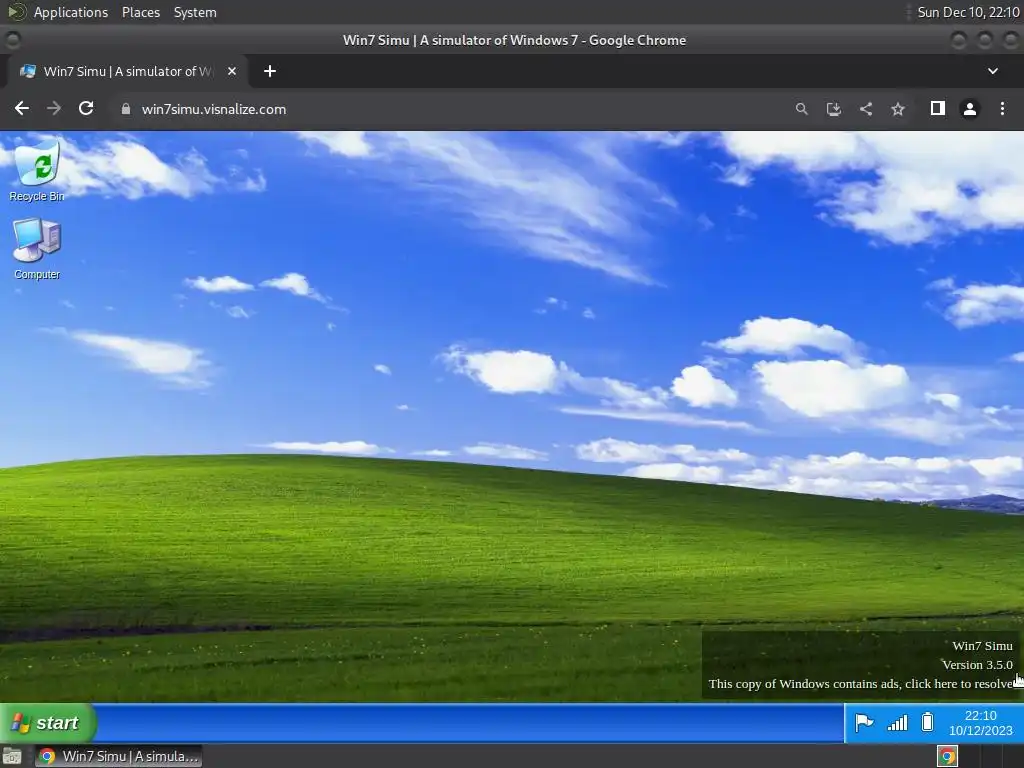Click the Win7 Simu taskbar window button
The height and width of the screenshot is (768, 1024).
point(119,756)
